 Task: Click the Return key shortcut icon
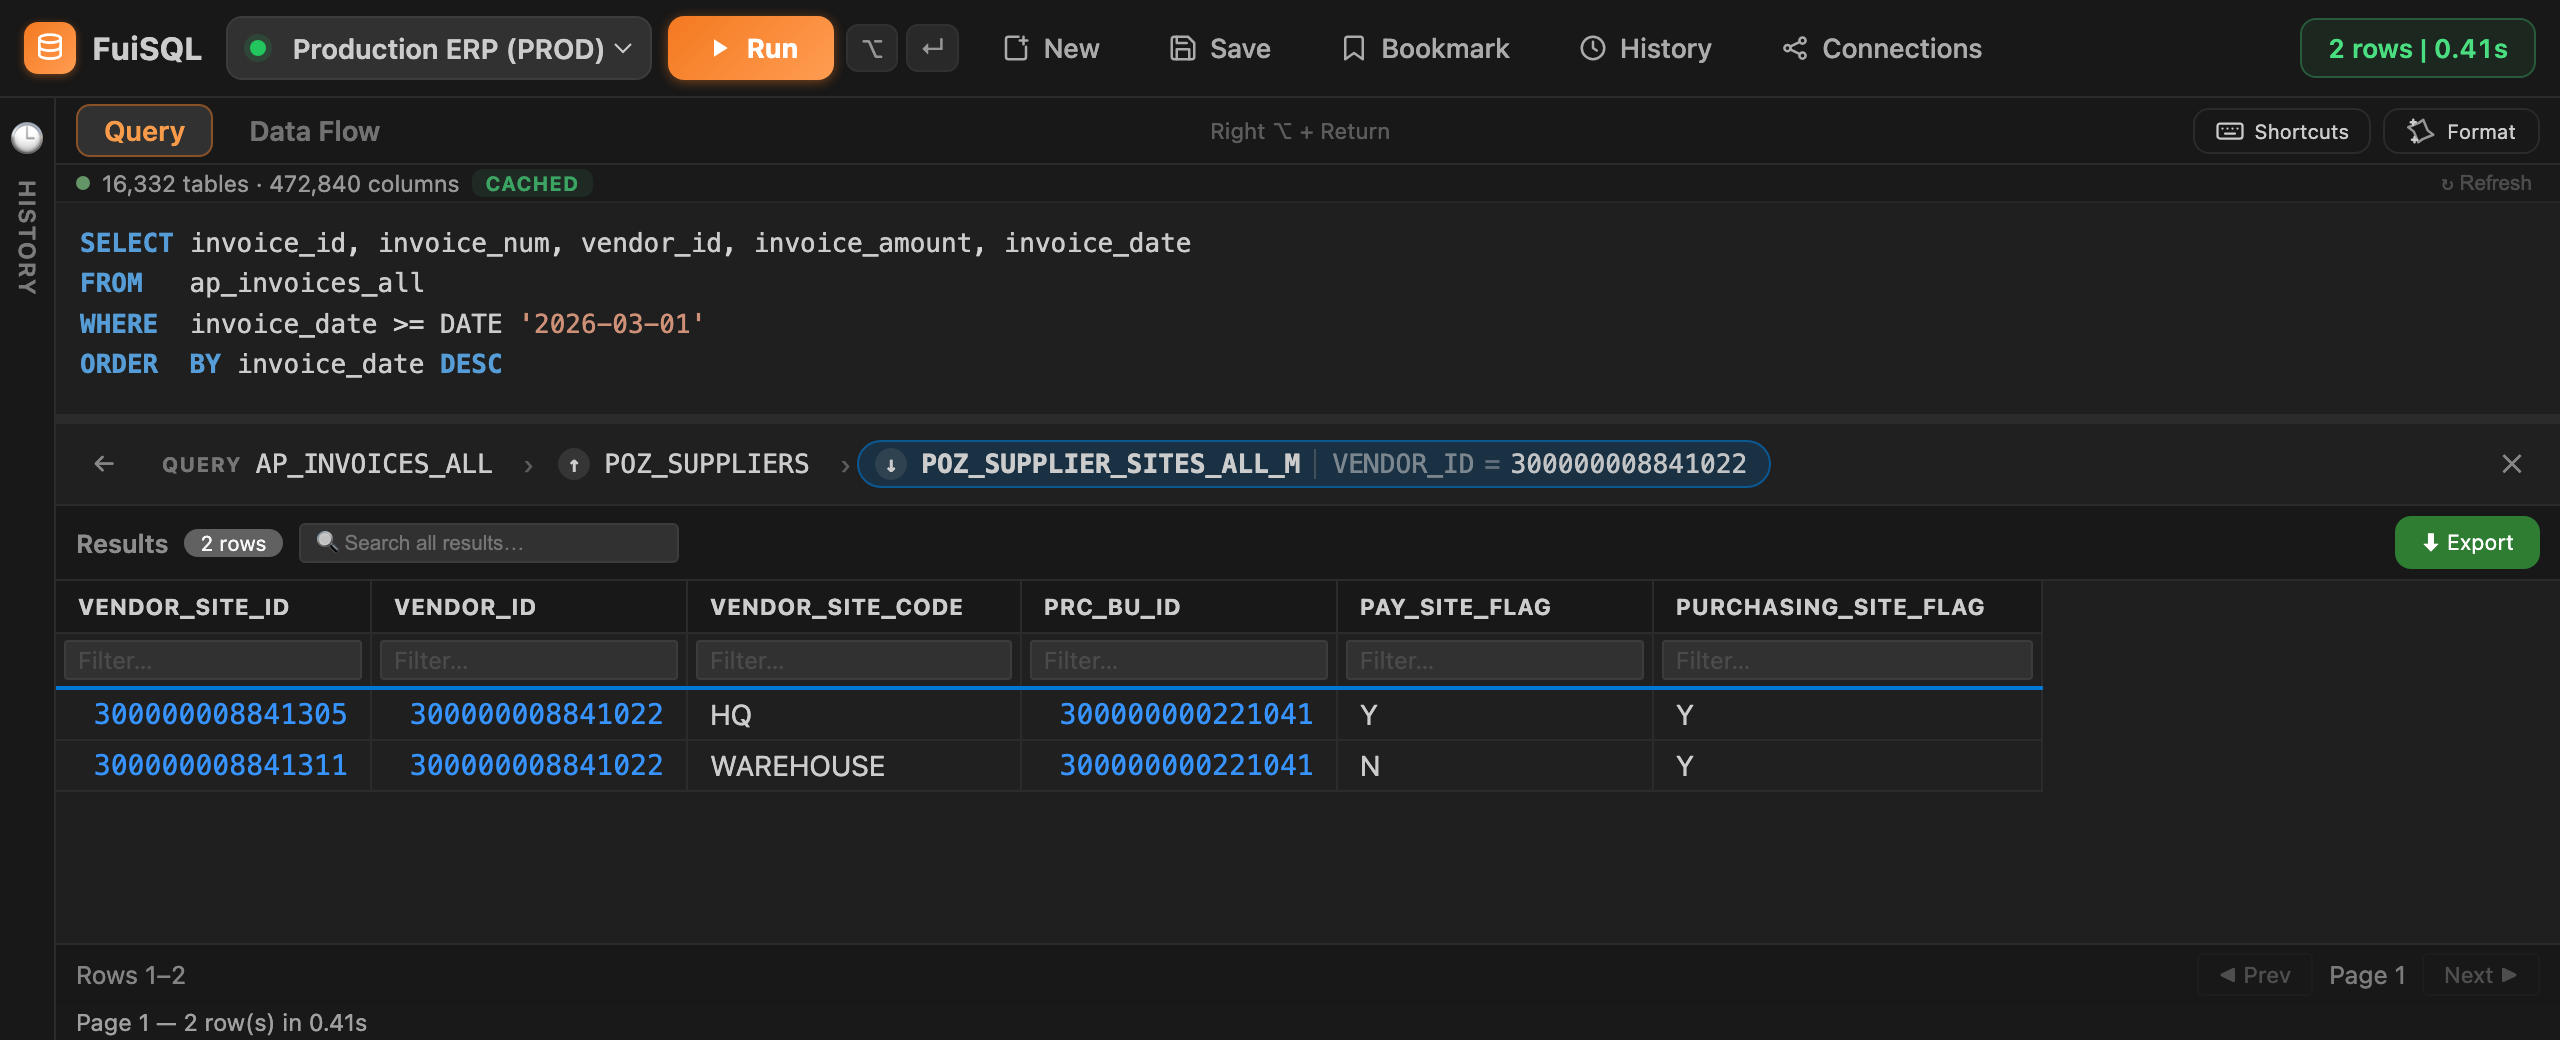pyautogui.click(x=932, y=48)
